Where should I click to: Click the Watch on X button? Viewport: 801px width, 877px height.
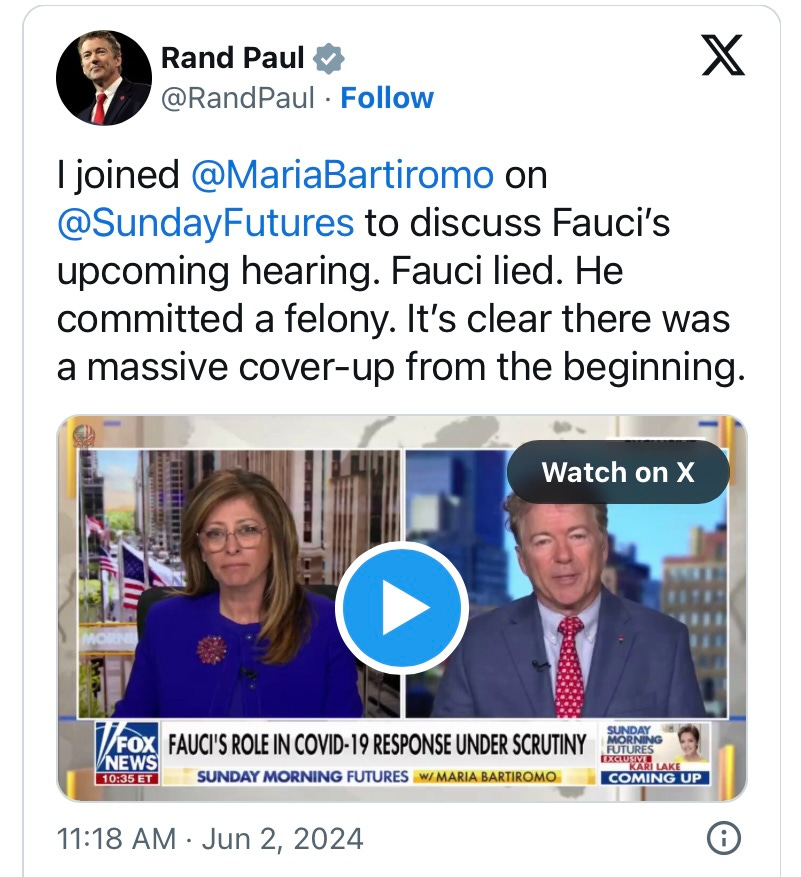pos(618,472)
